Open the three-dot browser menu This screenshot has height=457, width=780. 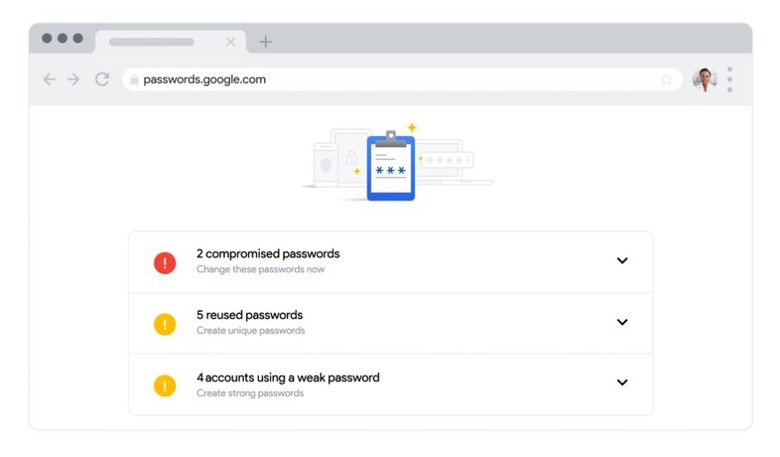730,80
